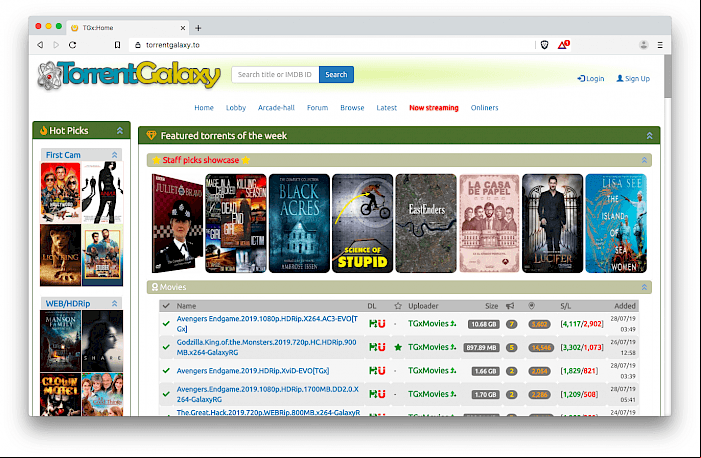This screenshot has height=458, width=701.
Task: Open the Brave shield icon
Action: coord(544,45)
